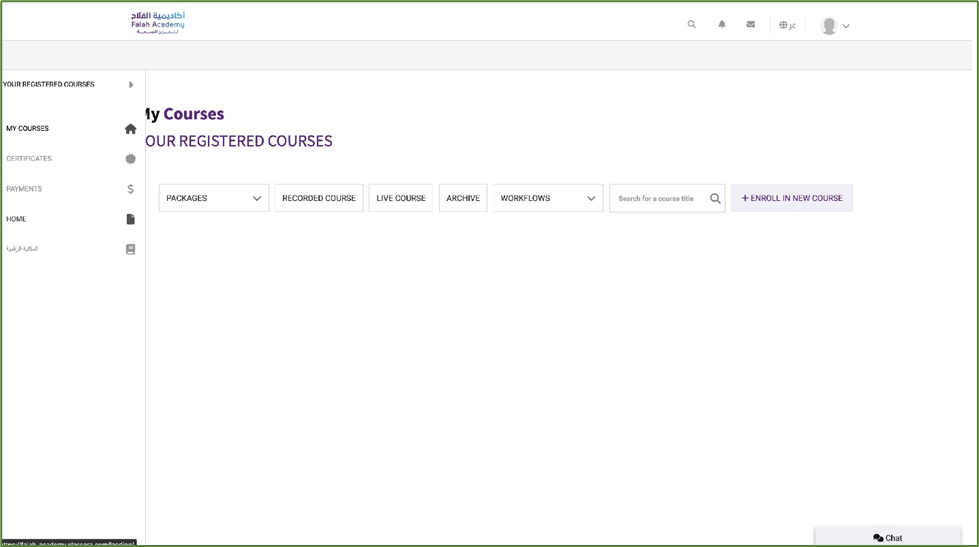Expand the Workflows dropdown
This screenshot has width=979, height=547.
[x=547, y=198]
